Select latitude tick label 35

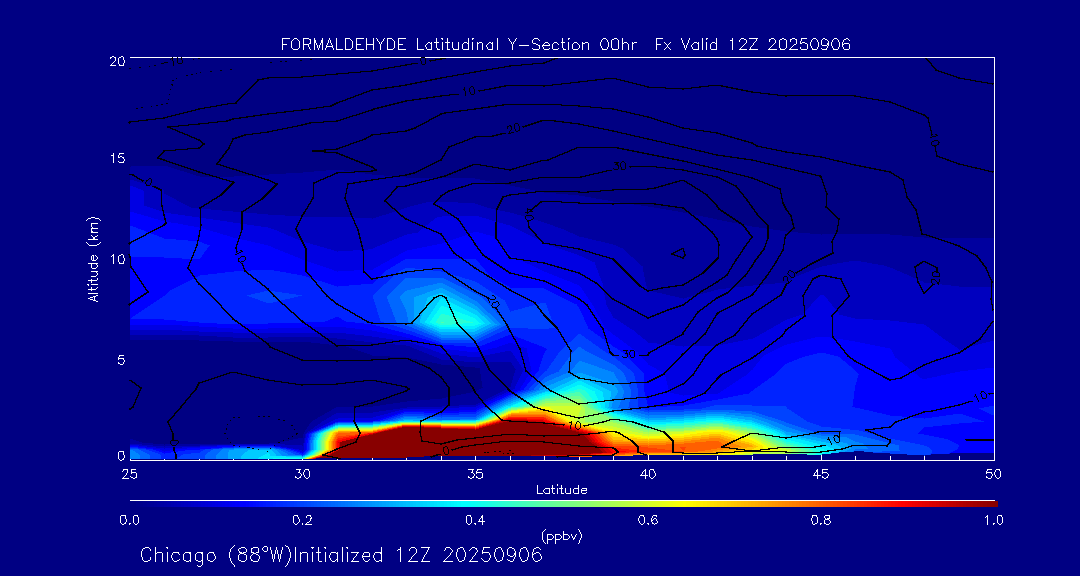pyautogui.click(x=475, y=473)
